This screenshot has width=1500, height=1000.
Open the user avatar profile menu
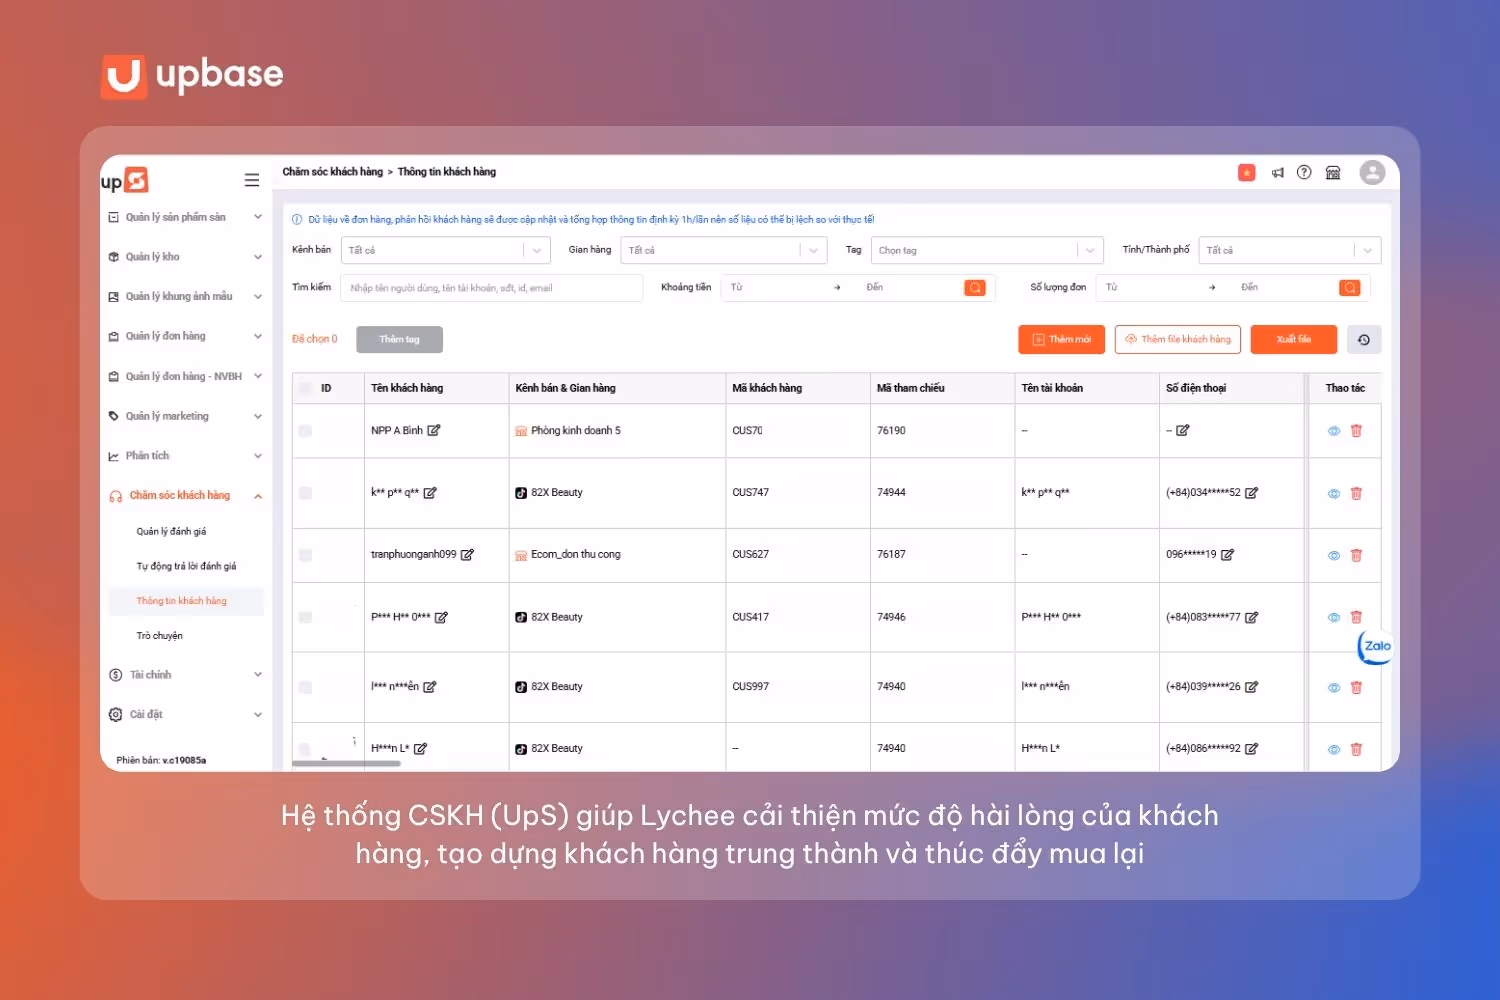(1372, 172)
